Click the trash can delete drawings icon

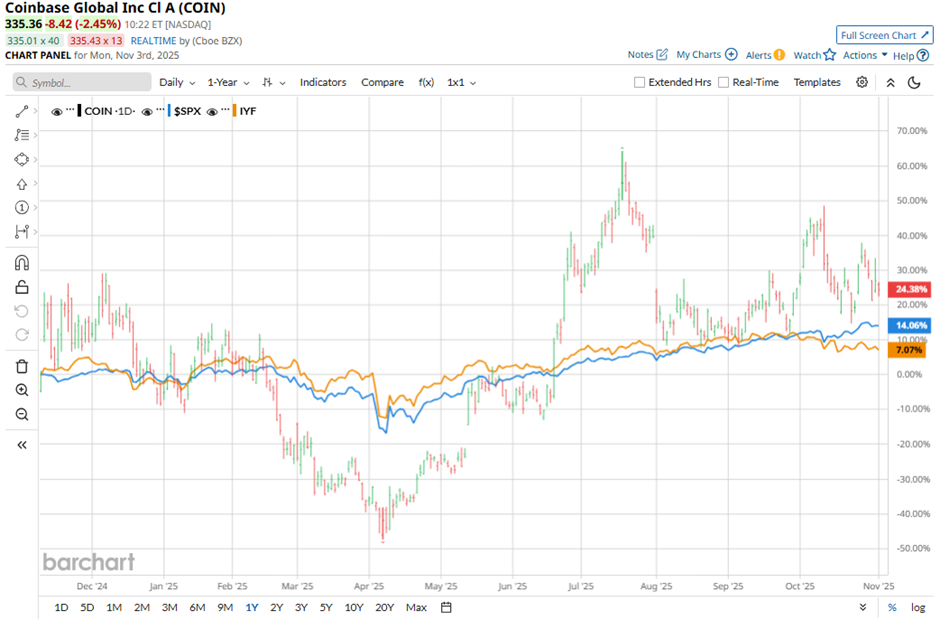(21, 366)
